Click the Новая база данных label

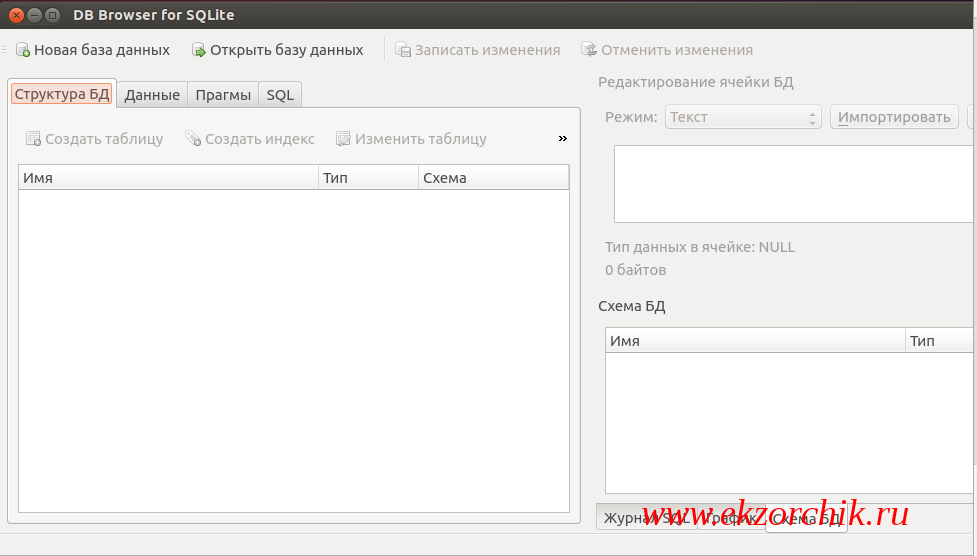[x=102, y=50]
